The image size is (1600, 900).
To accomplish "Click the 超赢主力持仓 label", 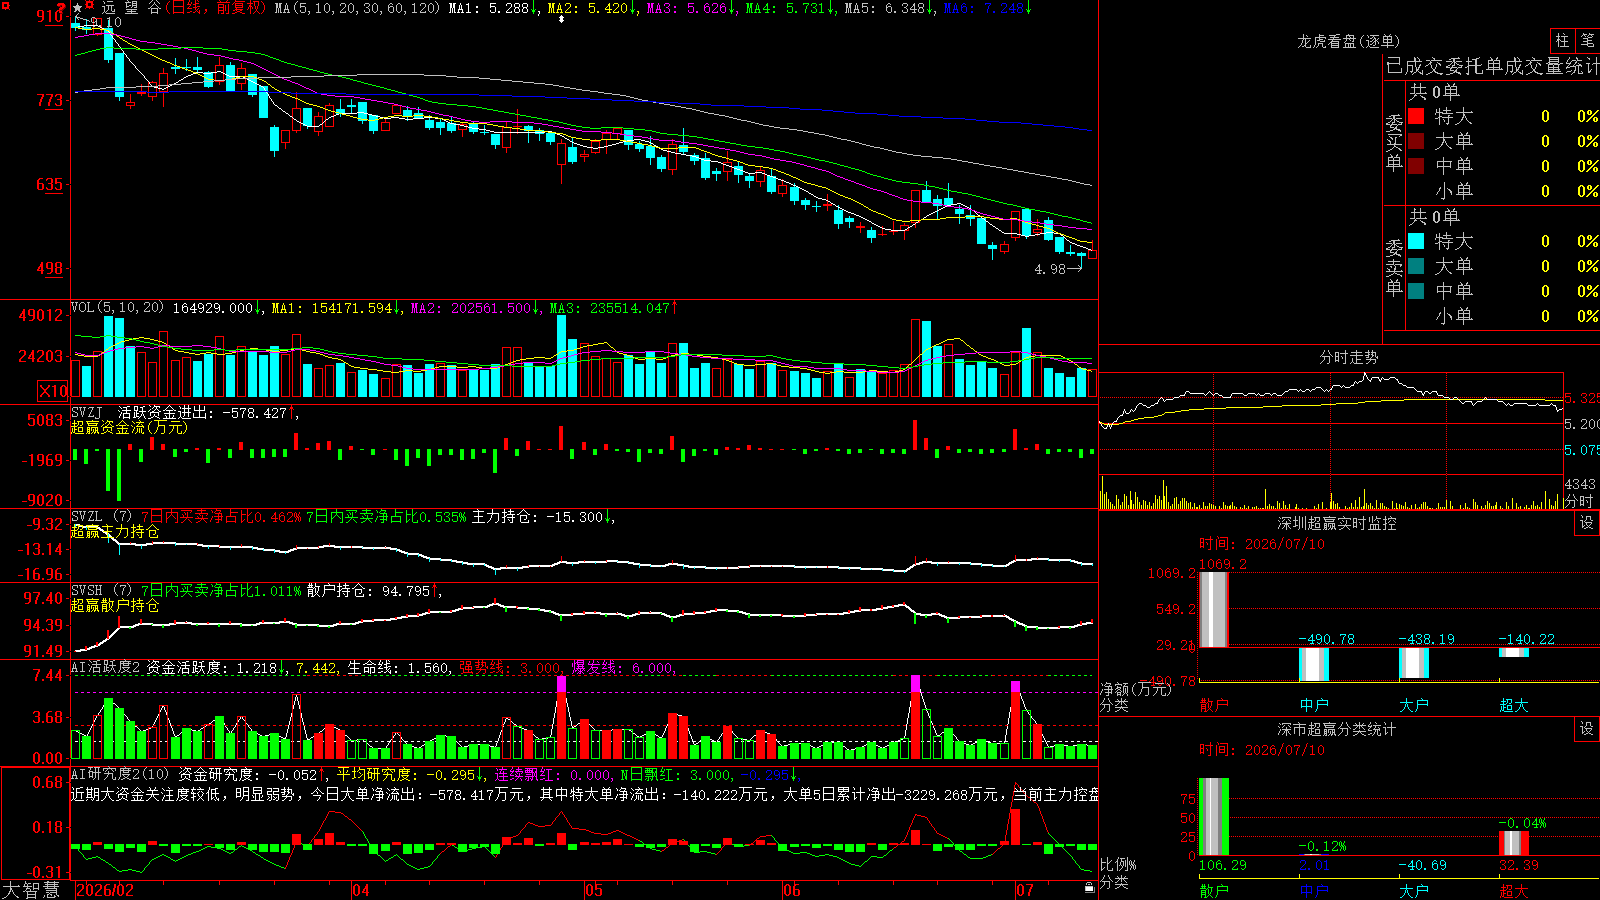I will [115, 532].
